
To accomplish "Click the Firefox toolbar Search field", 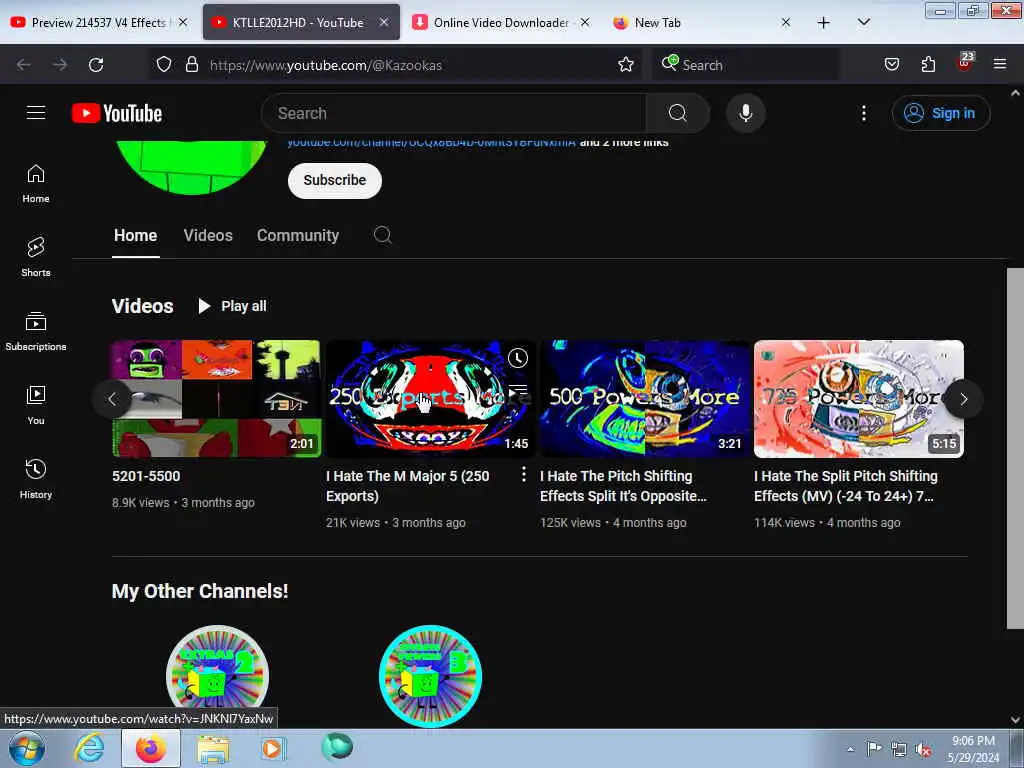I will [x=744, y=65].
